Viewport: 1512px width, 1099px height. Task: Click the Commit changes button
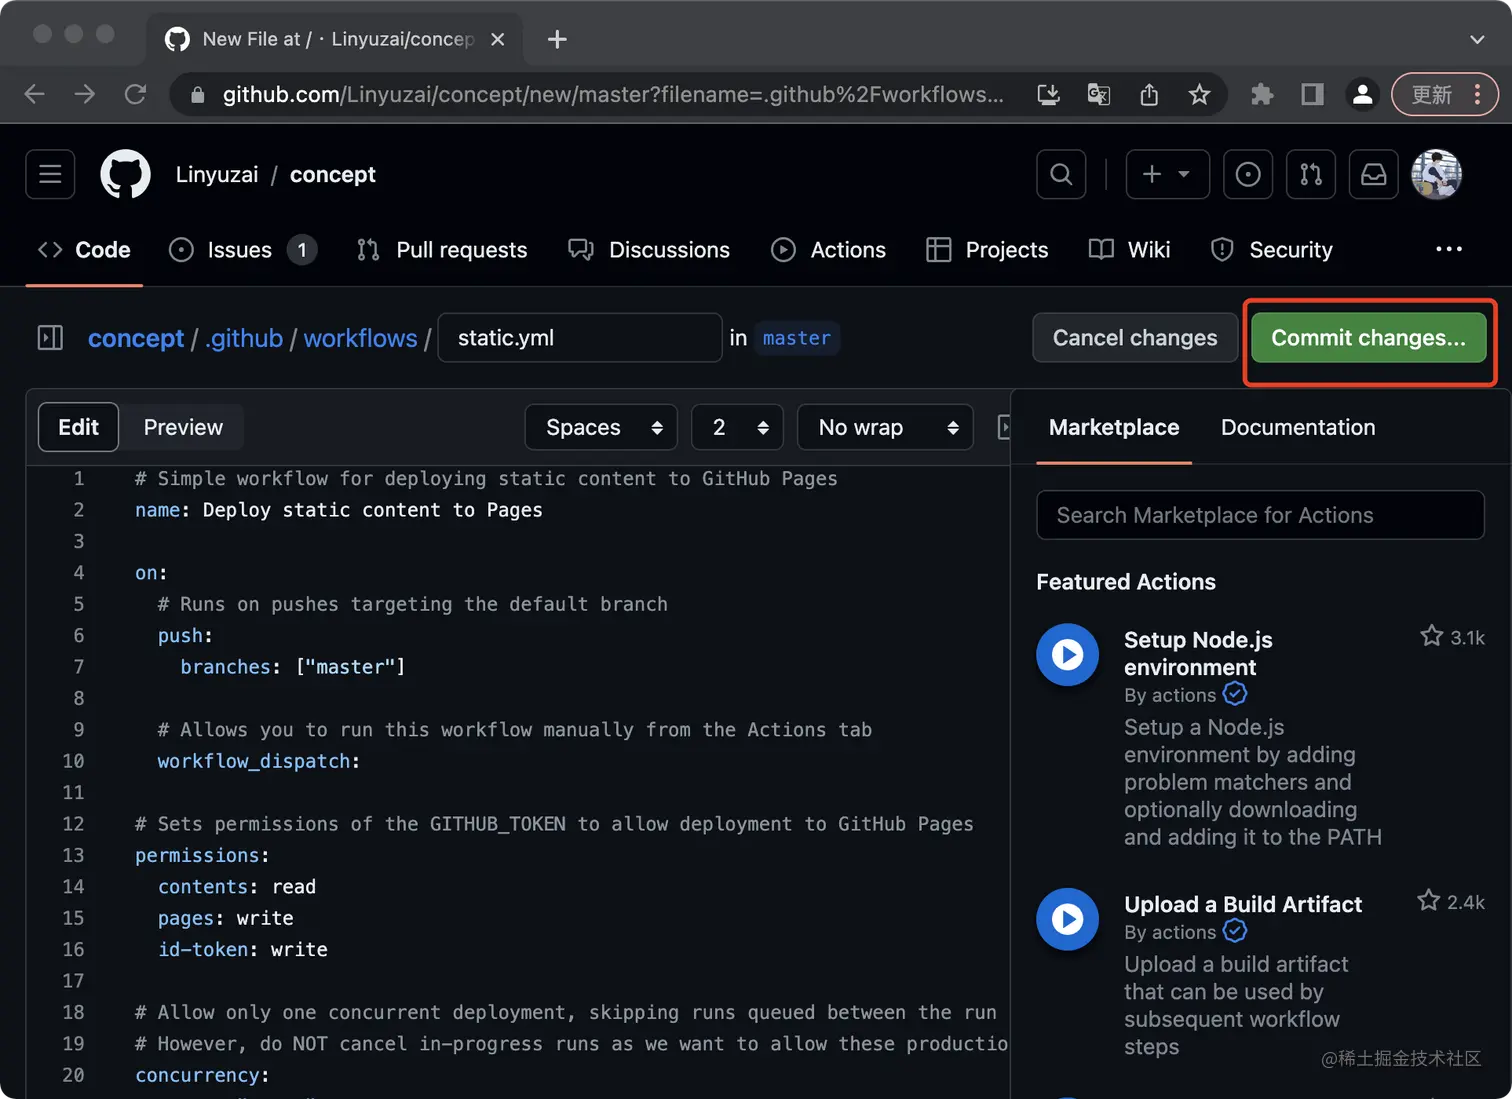pyautogui.click(x=1368, y=338)
